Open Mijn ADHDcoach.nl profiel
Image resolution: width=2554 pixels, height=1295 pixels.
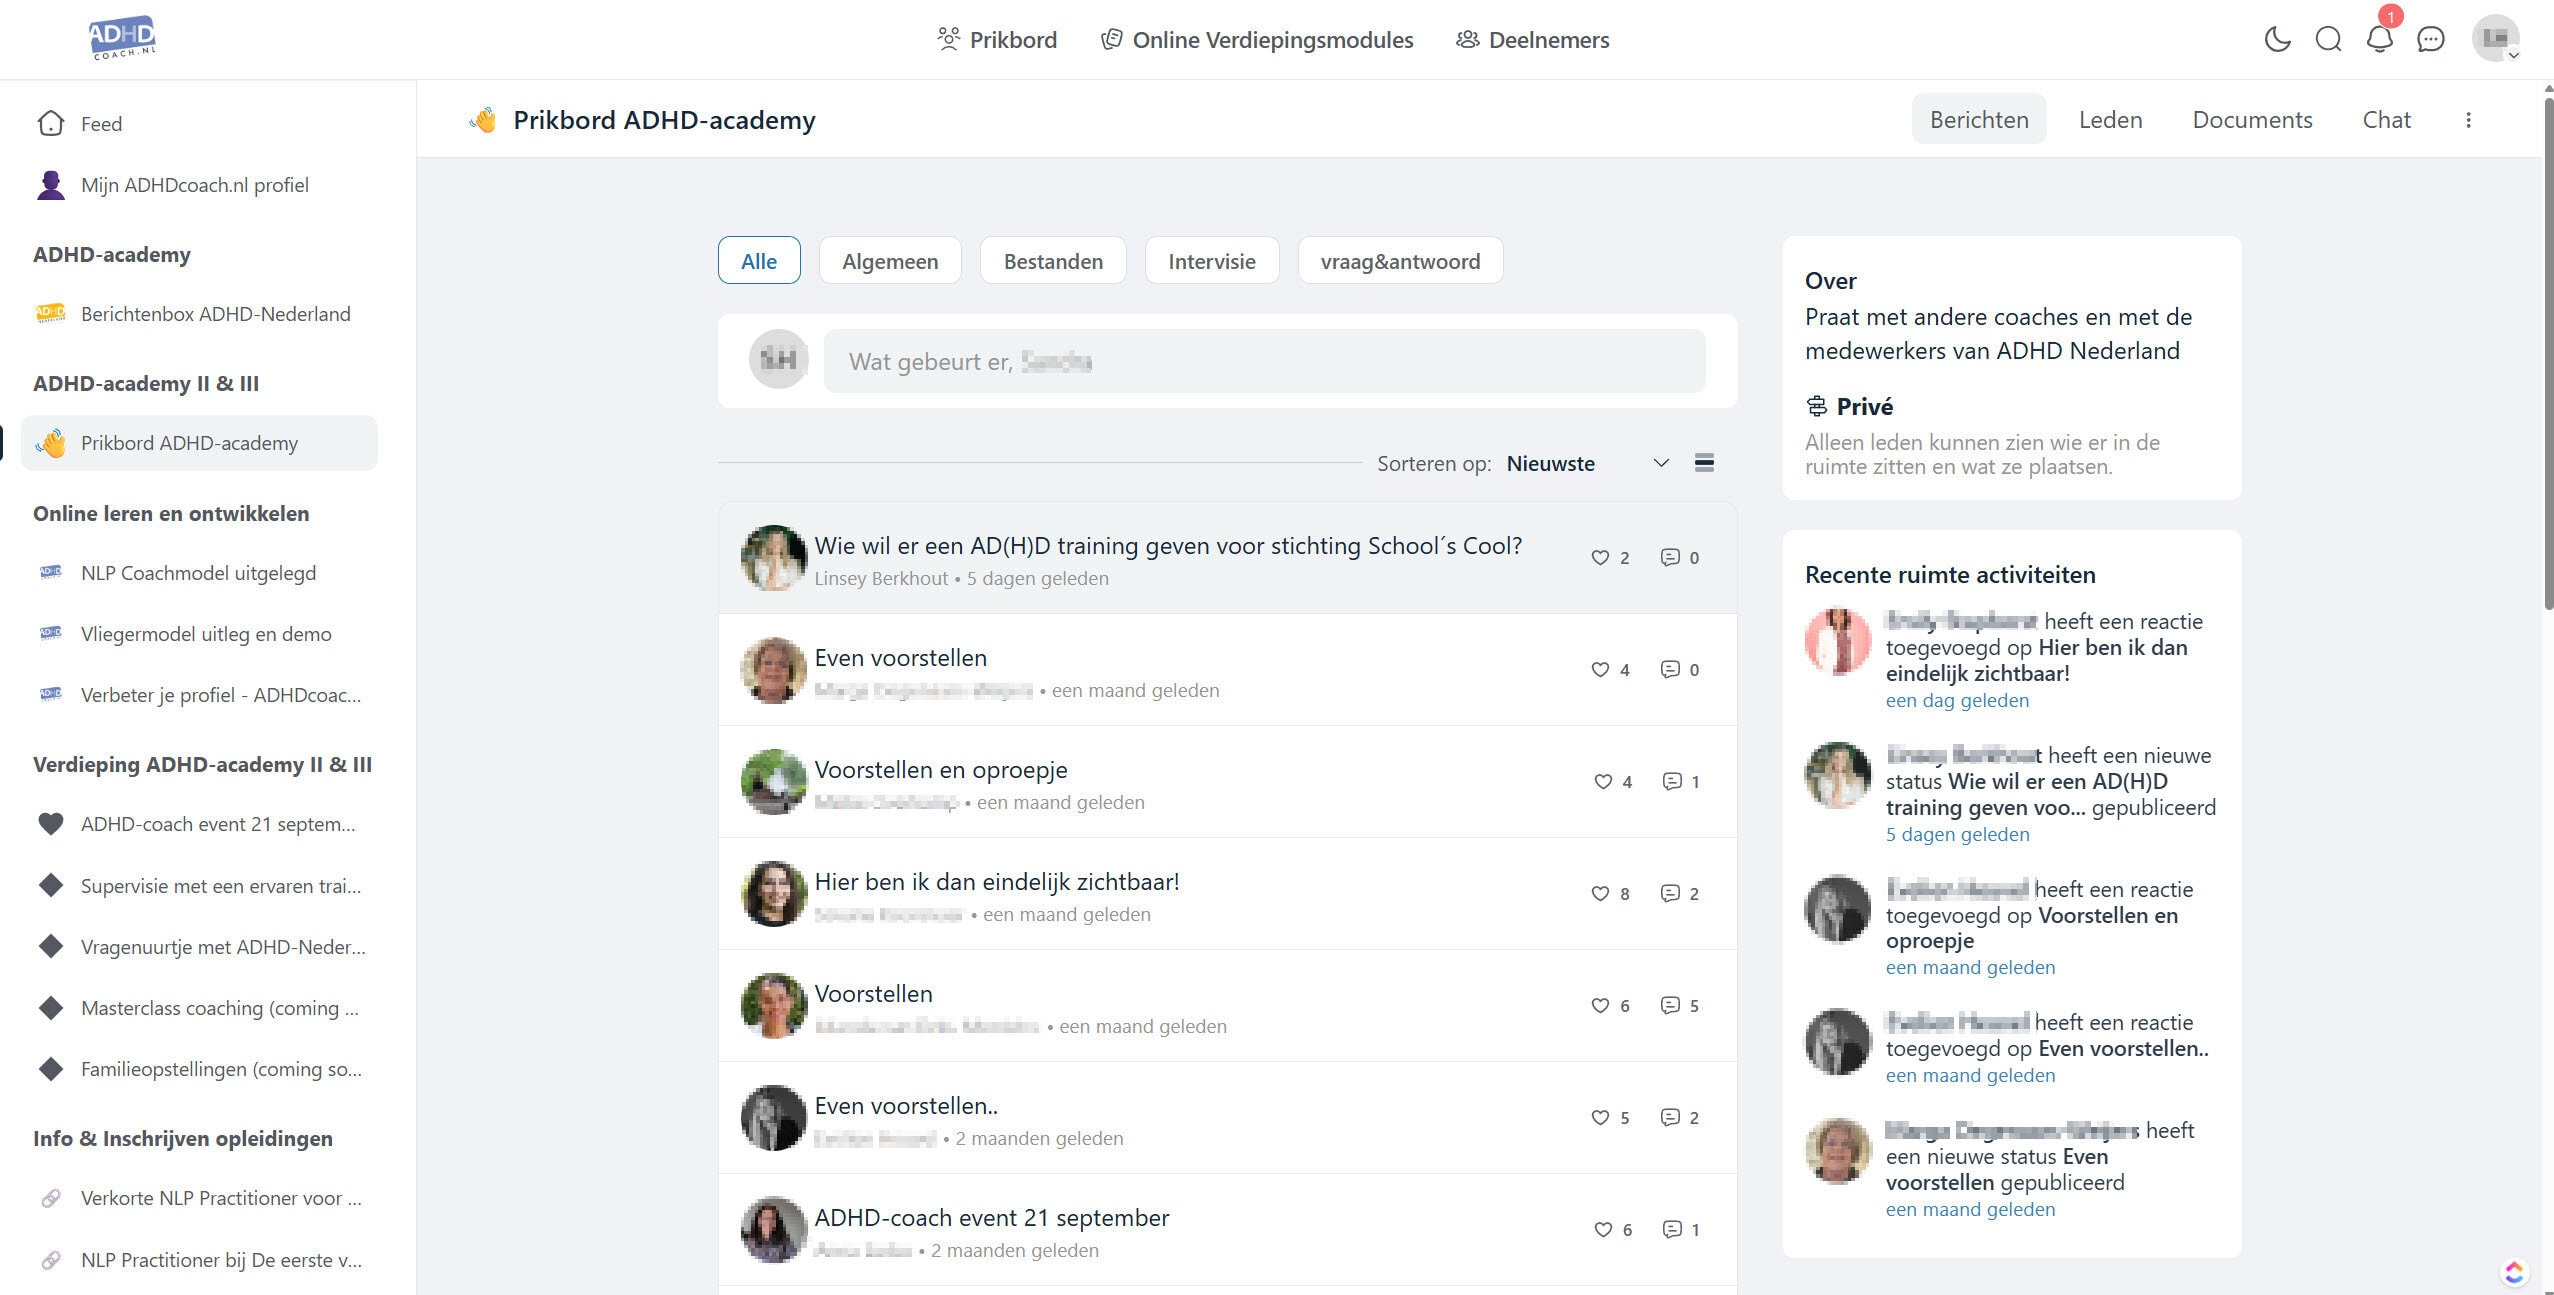(x=200, y=185)
